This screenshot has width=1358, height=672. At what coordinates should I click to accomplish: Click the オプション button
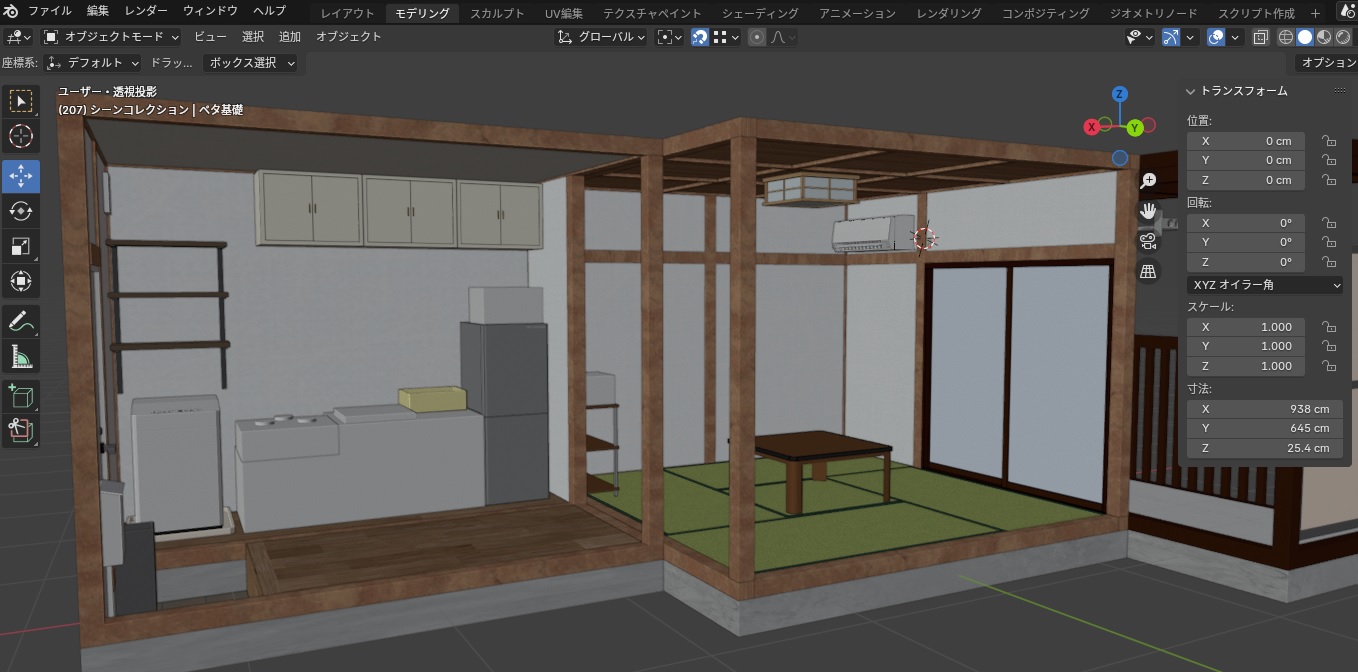point(1327,63)
